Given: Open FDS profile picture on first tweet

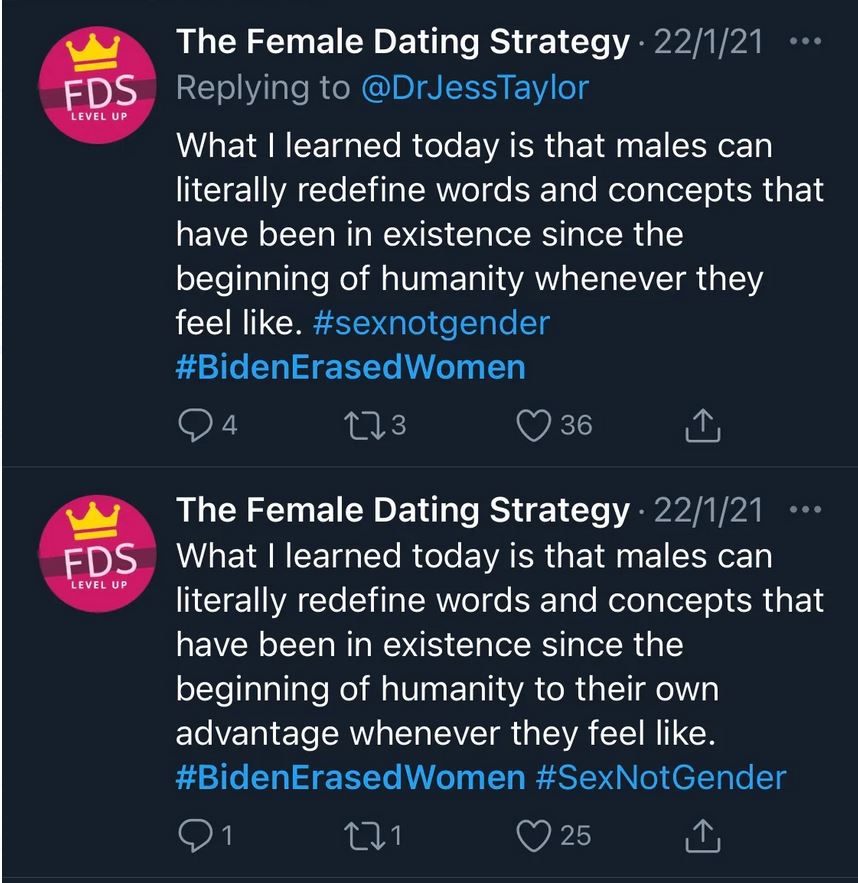Looking at the screenshot, I should [88, 87].
